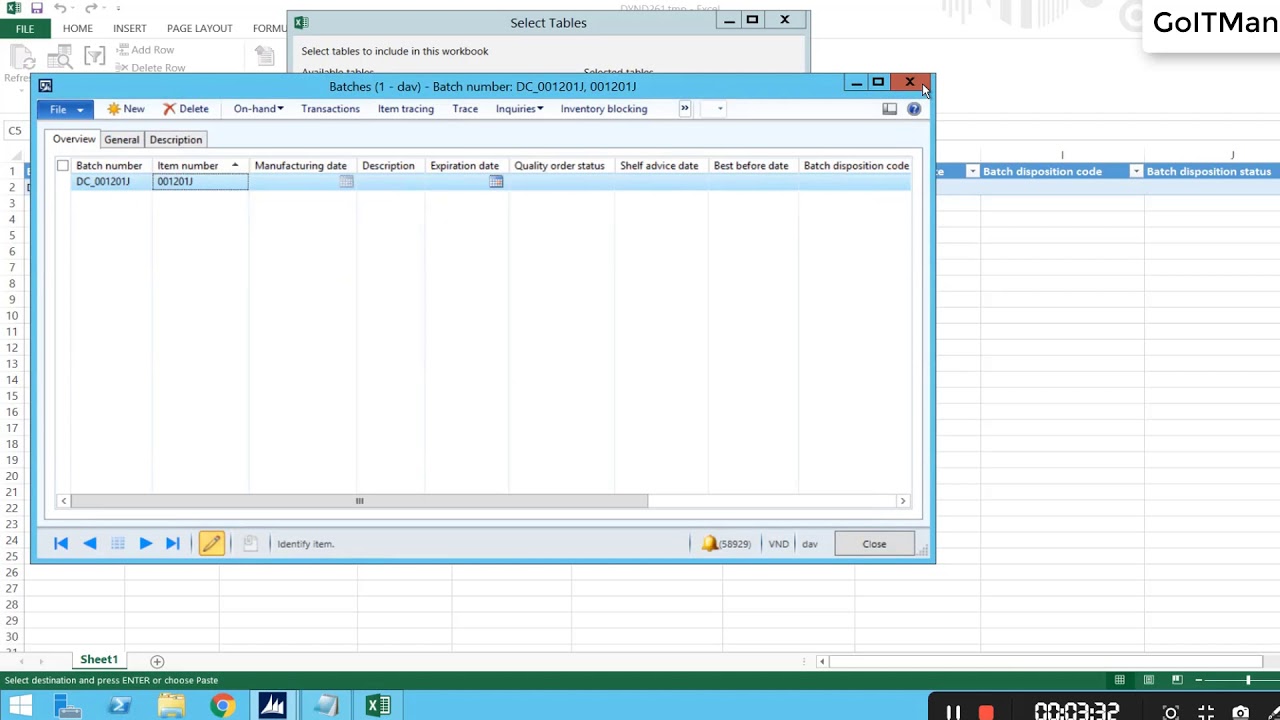Open the Excel FILE tab

[x=24, y=29]
